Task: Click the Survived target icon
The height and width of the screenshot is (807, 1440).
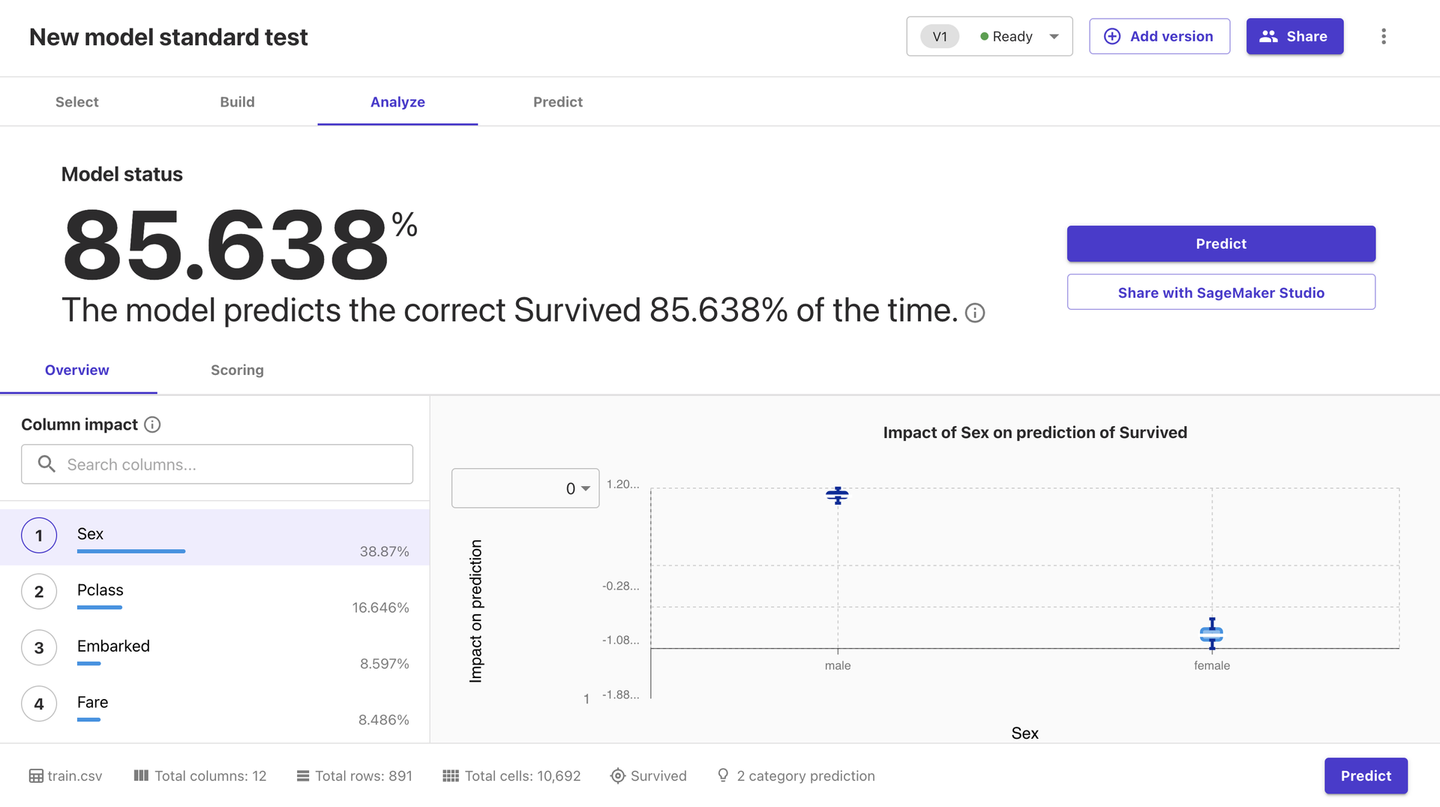Action: click(618, 776)
